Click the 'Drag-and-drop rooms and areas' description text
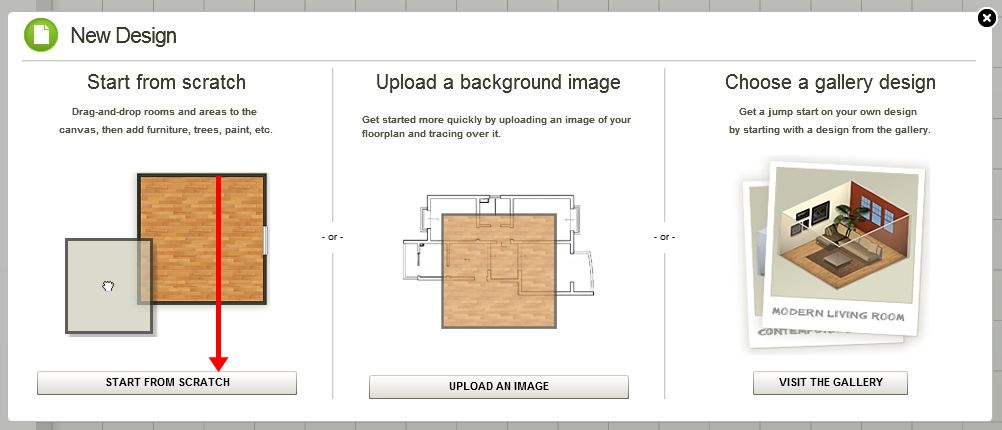 pyautogui.click(x=166, y=121)
